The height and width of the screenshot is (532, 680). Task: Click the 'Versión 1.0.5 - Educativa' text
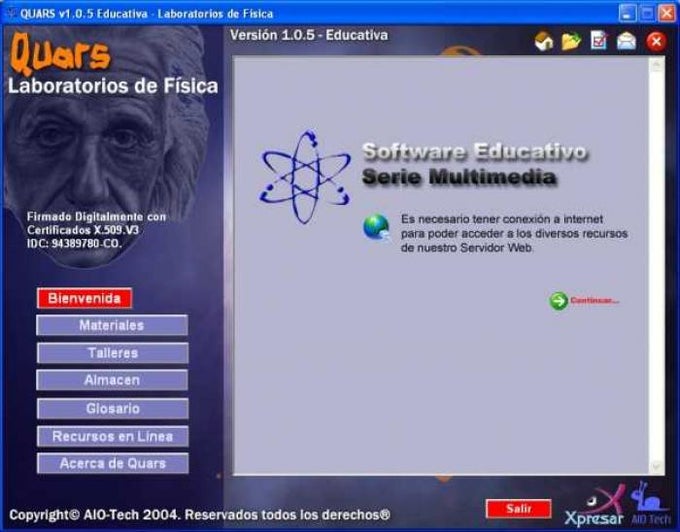309,35
